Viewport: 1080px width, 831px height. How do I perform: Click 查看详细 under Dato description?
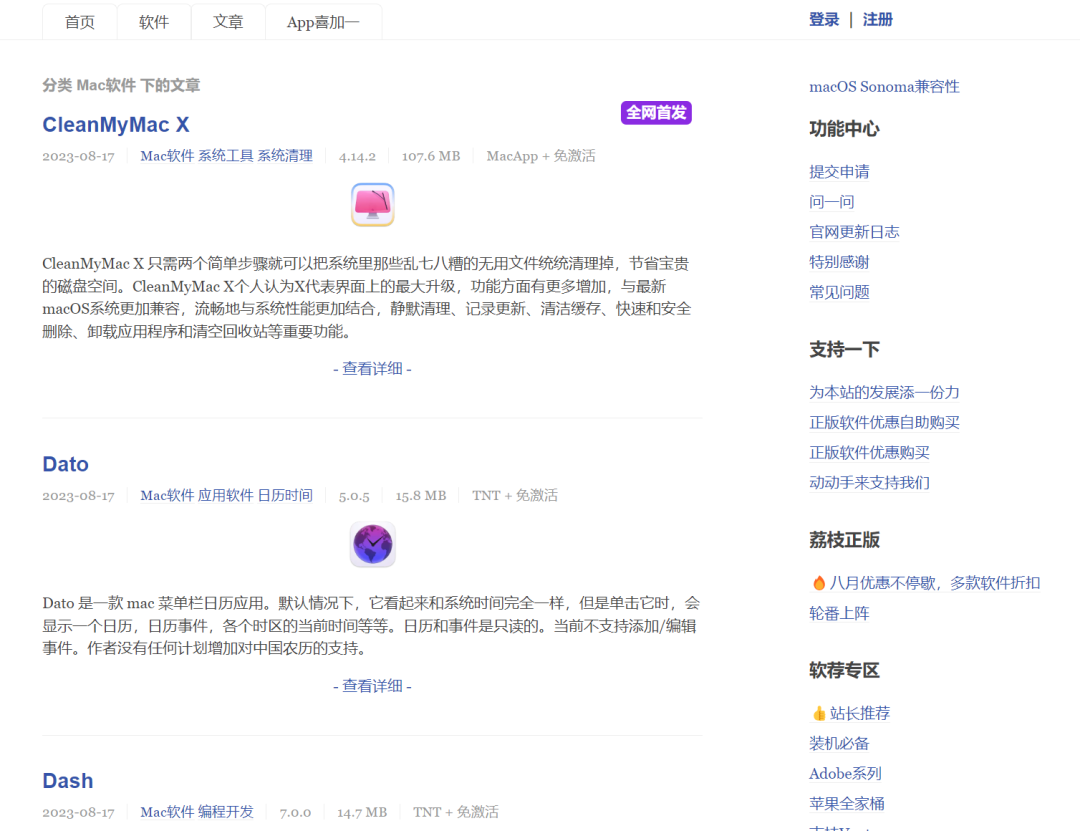pos(372,685)
